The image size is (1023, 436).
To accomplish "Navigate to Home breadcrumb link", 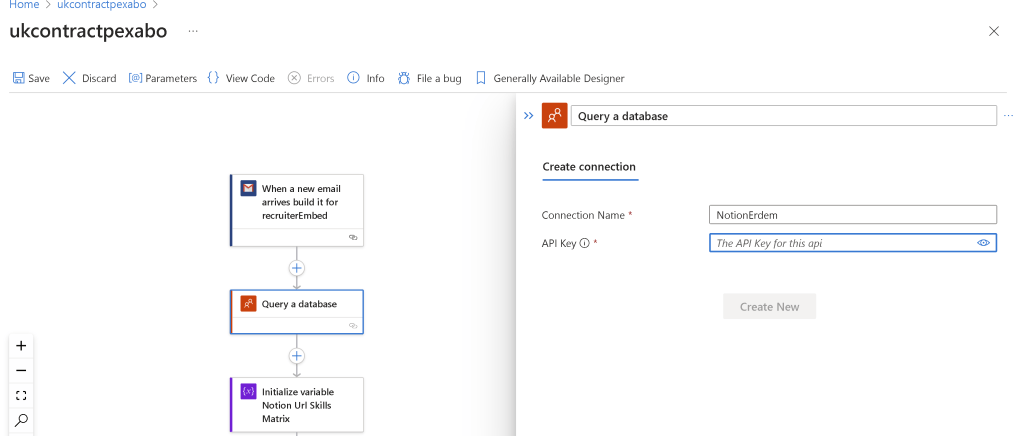I will click(23, 5).
